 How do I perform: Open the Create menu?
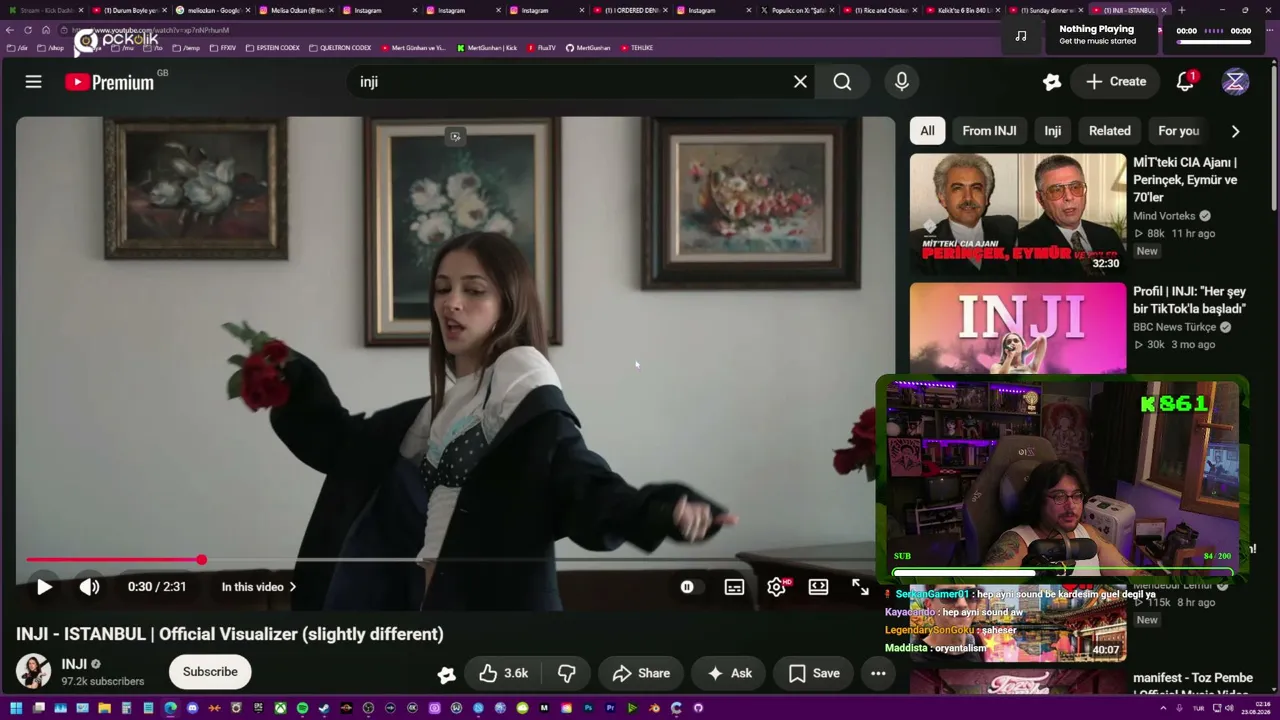point(1116,82)
